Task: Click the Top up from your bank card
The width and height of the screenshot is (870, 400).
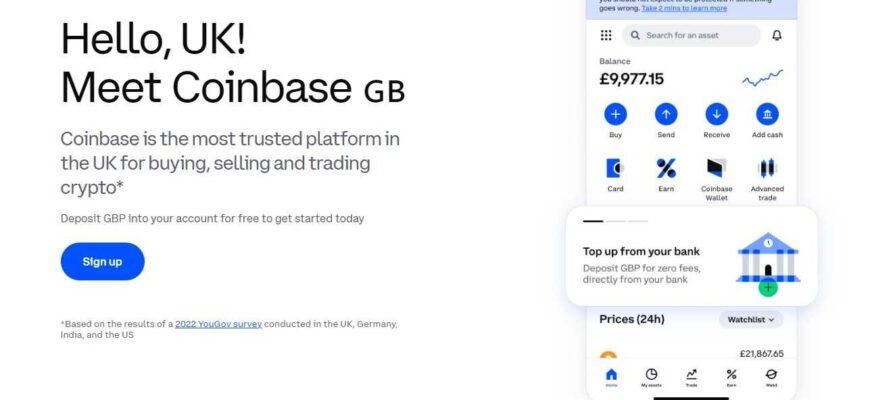Action: (691, 257)
